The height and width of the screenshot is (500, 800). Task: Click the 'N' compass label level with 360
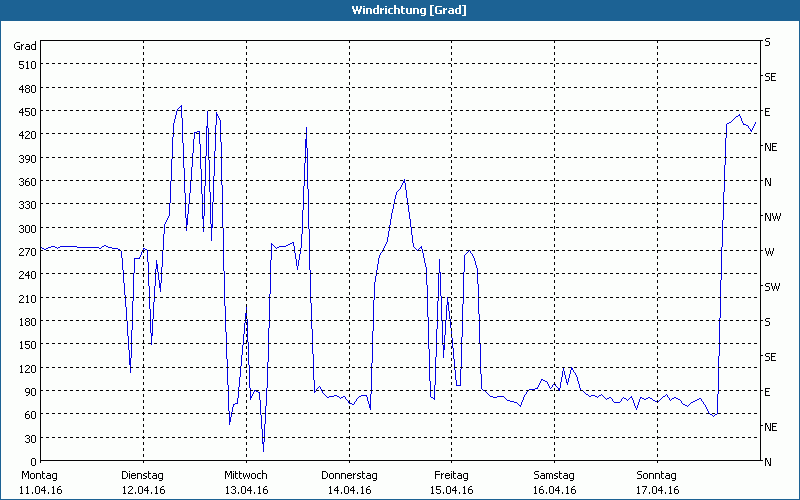click(x=768, y=182)
